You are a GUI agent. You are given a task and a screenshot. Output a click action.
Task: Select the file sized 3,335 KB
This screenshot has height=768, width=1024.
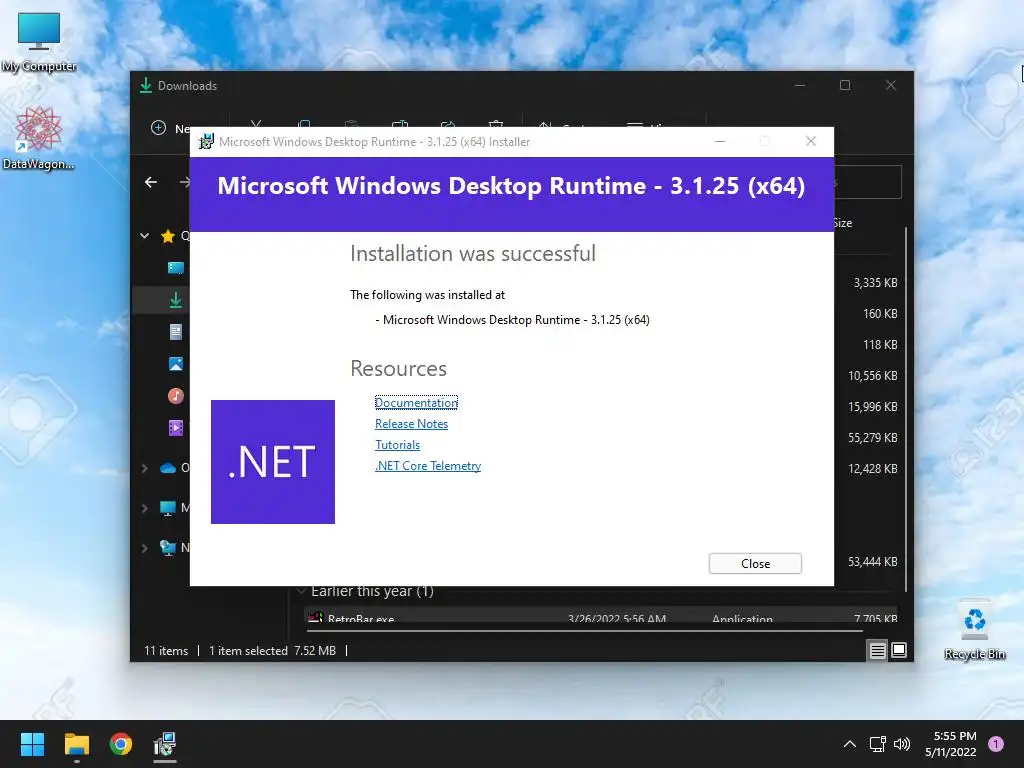875,283
